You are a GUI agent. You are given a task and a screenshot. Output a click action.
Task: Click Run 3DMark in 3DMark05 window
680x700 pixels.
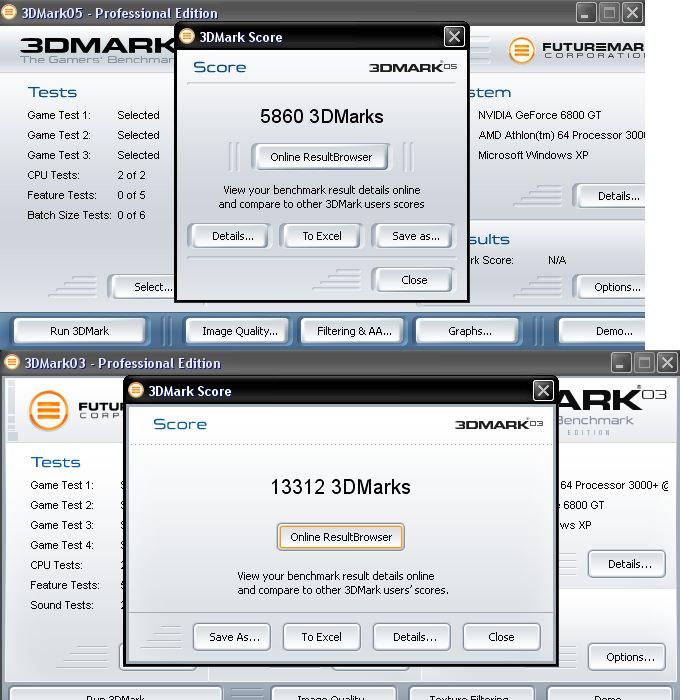[x=79, y=331]
